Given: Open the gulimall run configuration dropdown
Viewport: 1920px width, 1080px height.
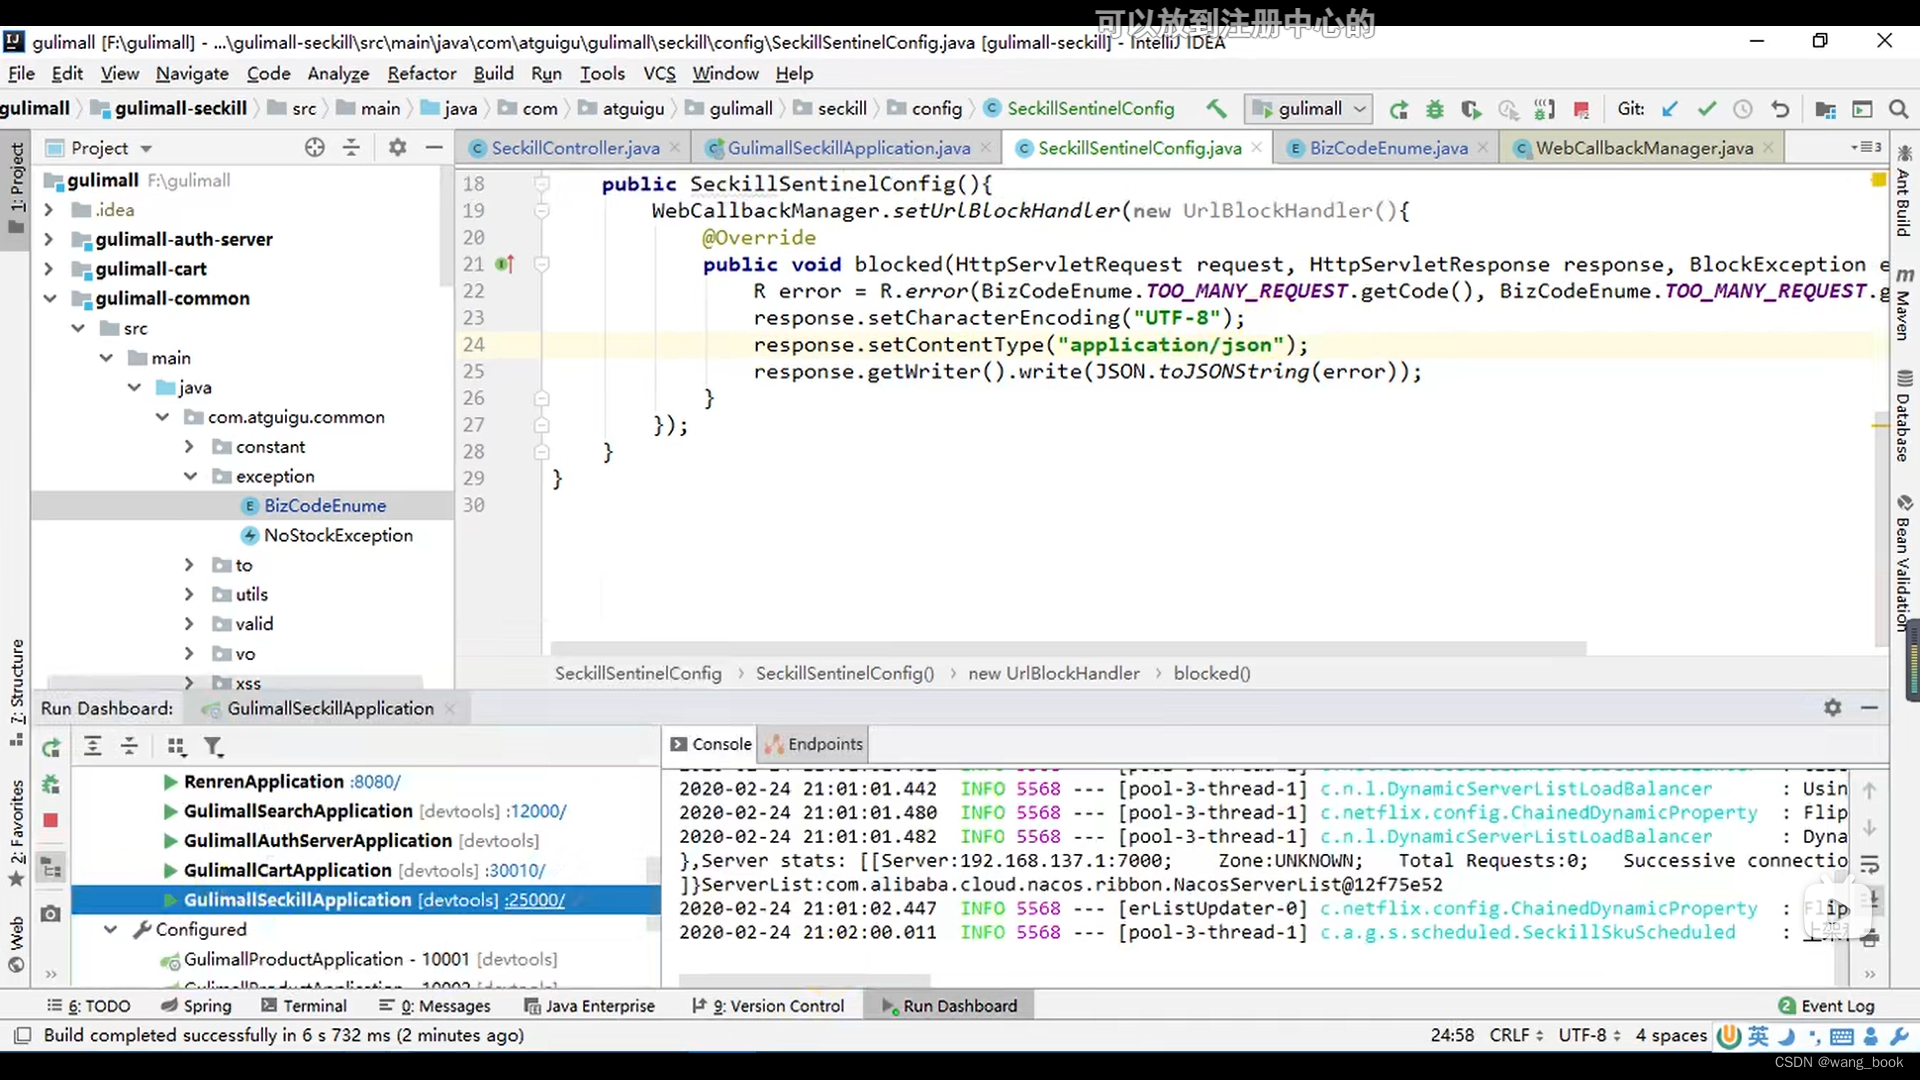Looking at the screenshot, I should tap(1309, 109).
